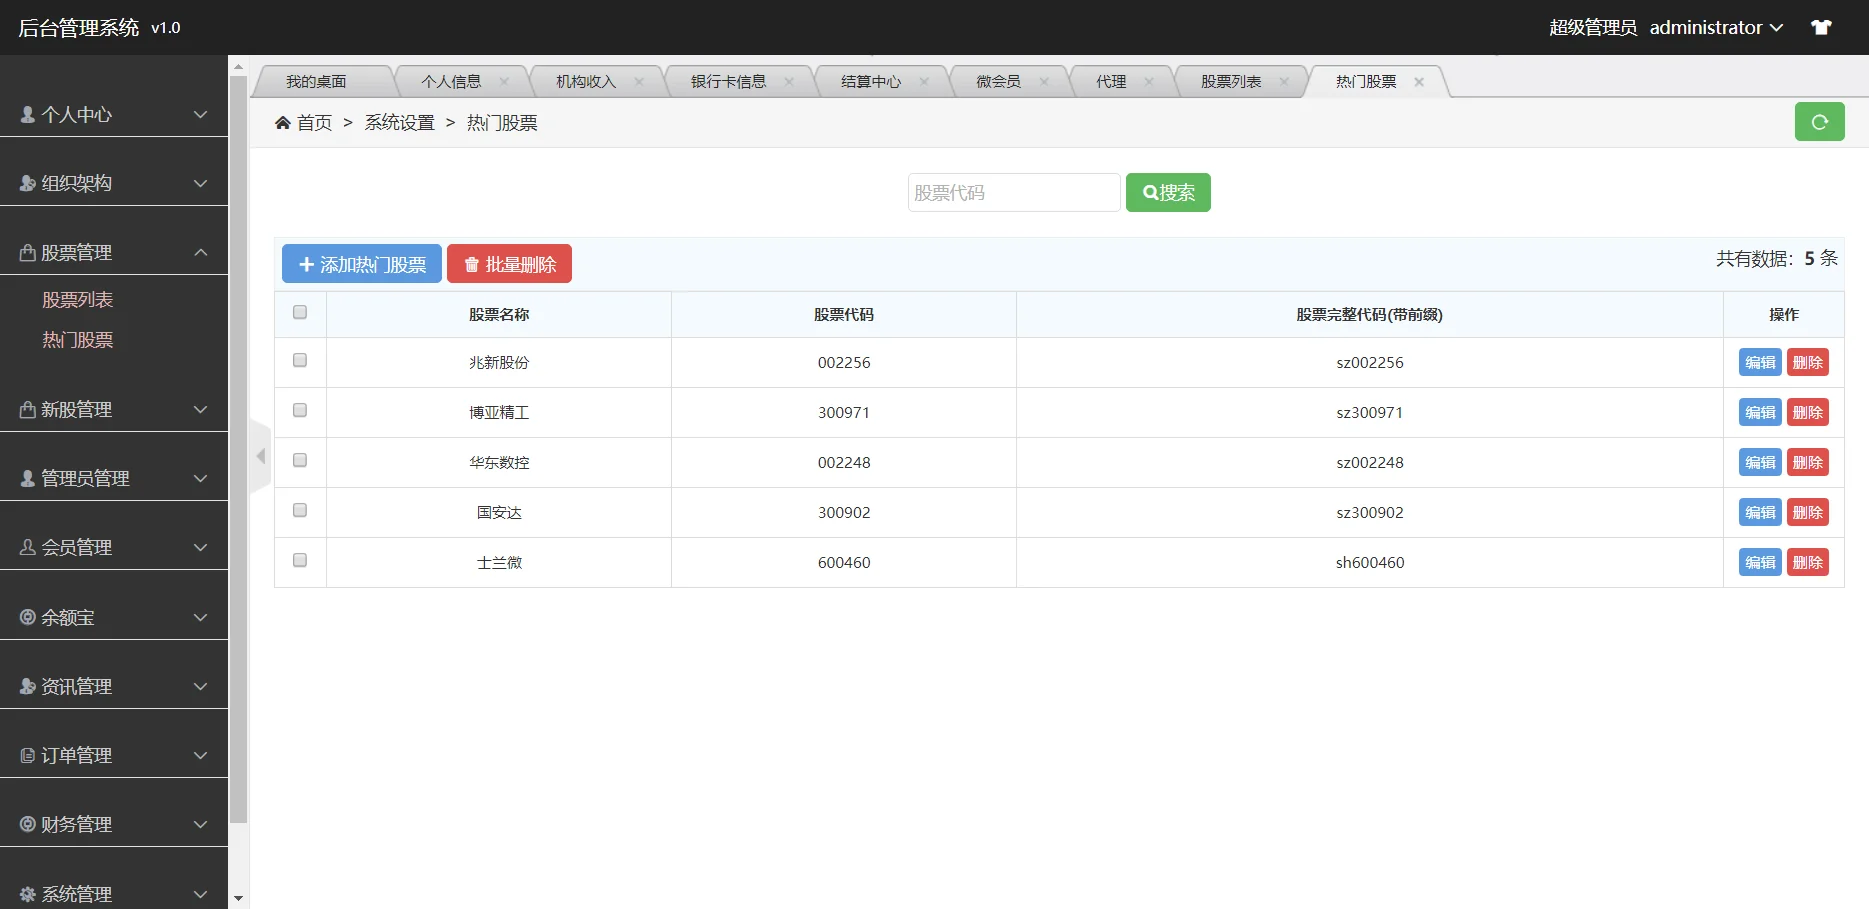Click the home icon in the breadcrumb
Screen dimensions: 1869x909
[283, 121]
